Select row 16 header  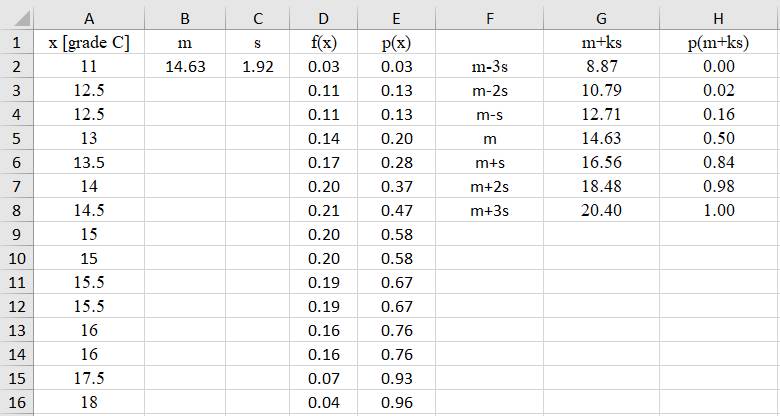(16, 403)
